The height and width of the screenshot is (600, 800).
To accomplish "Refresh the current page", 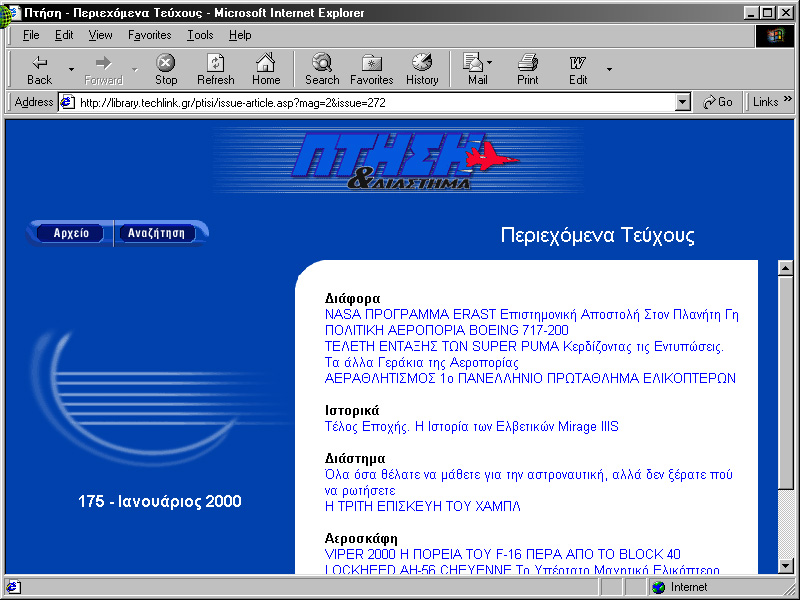I will point(215,70).
